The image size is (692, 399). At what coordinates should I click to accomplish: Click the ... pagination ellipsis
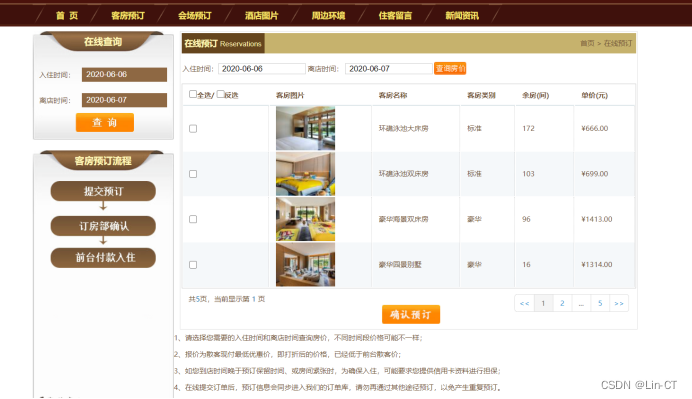coord(581,303)
